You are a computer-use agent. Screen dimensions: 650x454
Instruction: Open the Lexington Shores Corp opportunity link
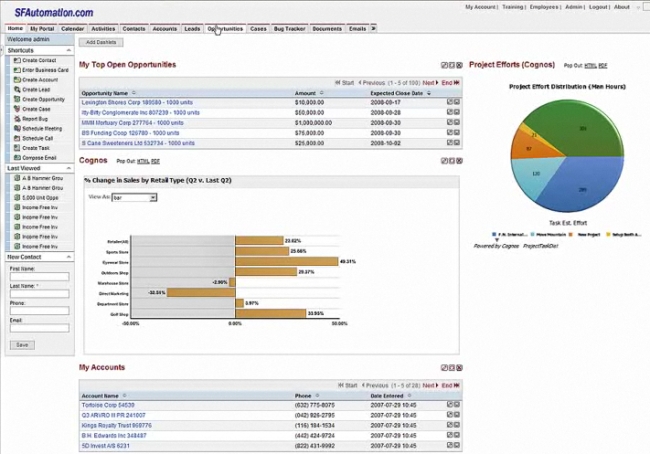click(x=137, y=102)
